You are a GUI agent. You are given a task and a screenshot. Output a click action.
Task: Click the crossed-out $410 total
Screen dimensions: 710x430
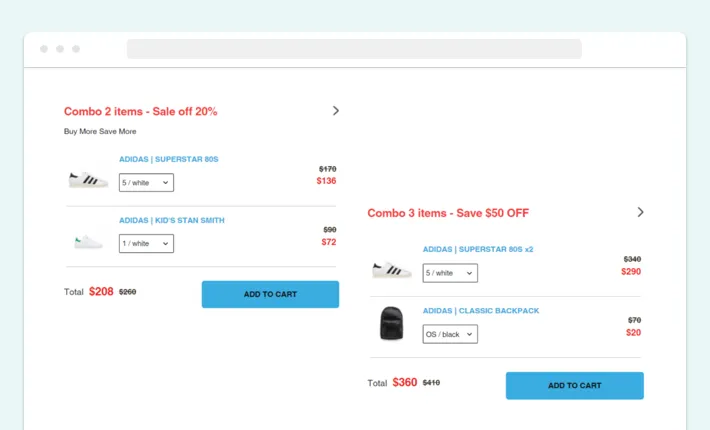(432, 383)
